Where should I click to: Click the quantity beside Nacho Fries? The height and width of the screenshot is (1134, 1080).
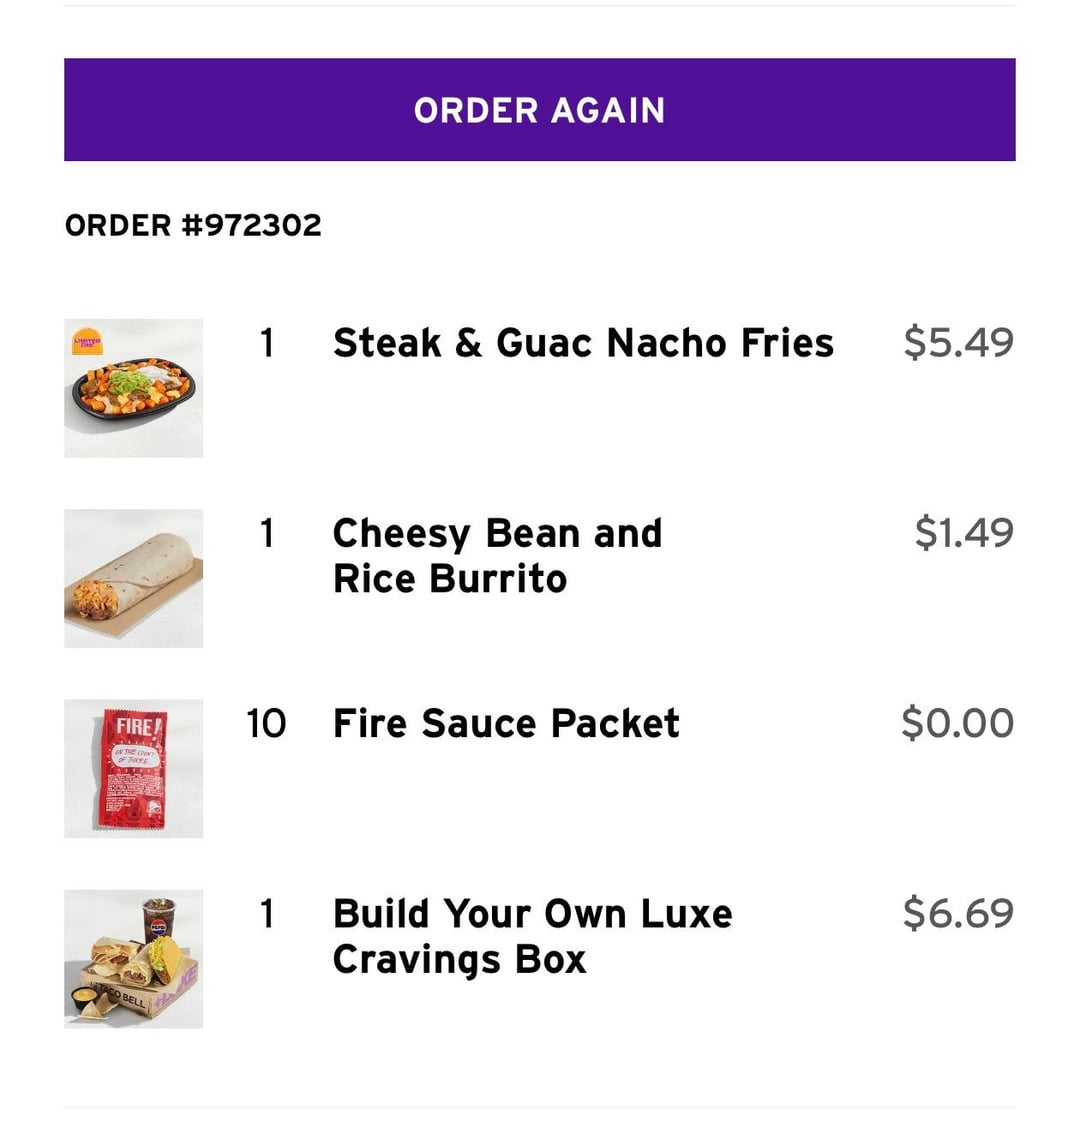pyautogui.click(x=266, y=343)
